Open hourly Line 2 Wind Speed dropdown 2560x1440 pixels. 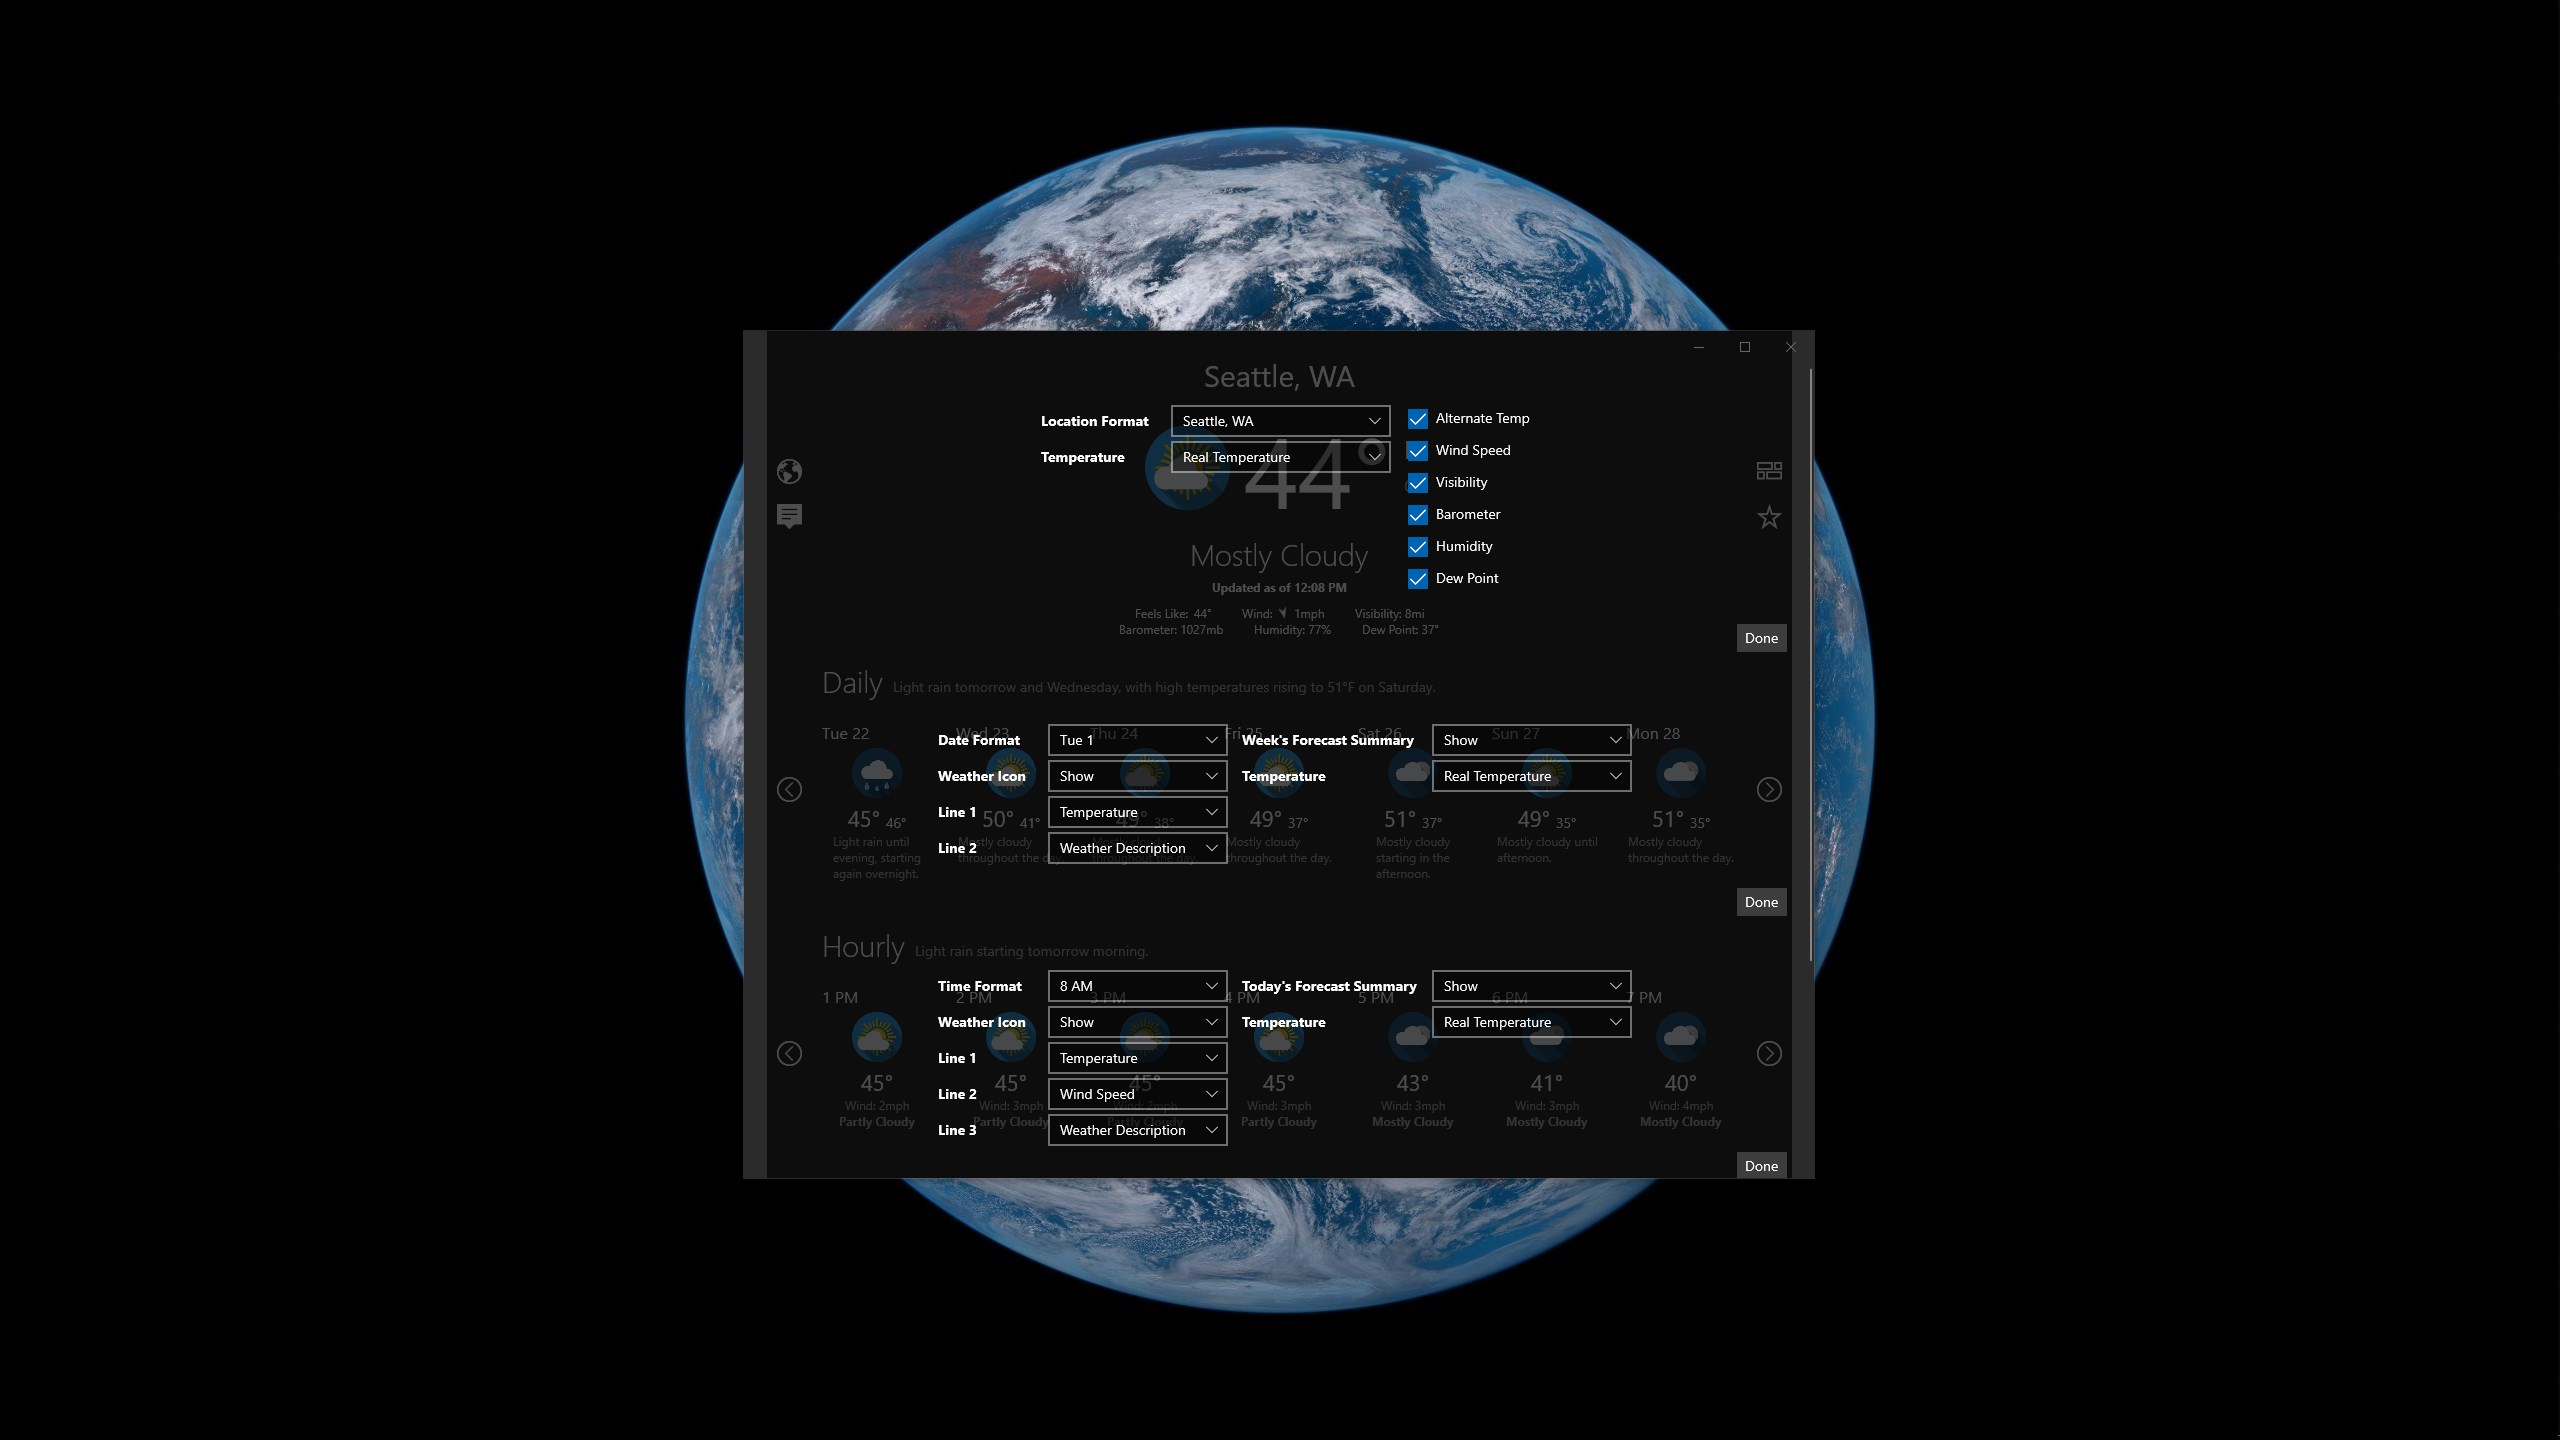coord(1137,1094)
